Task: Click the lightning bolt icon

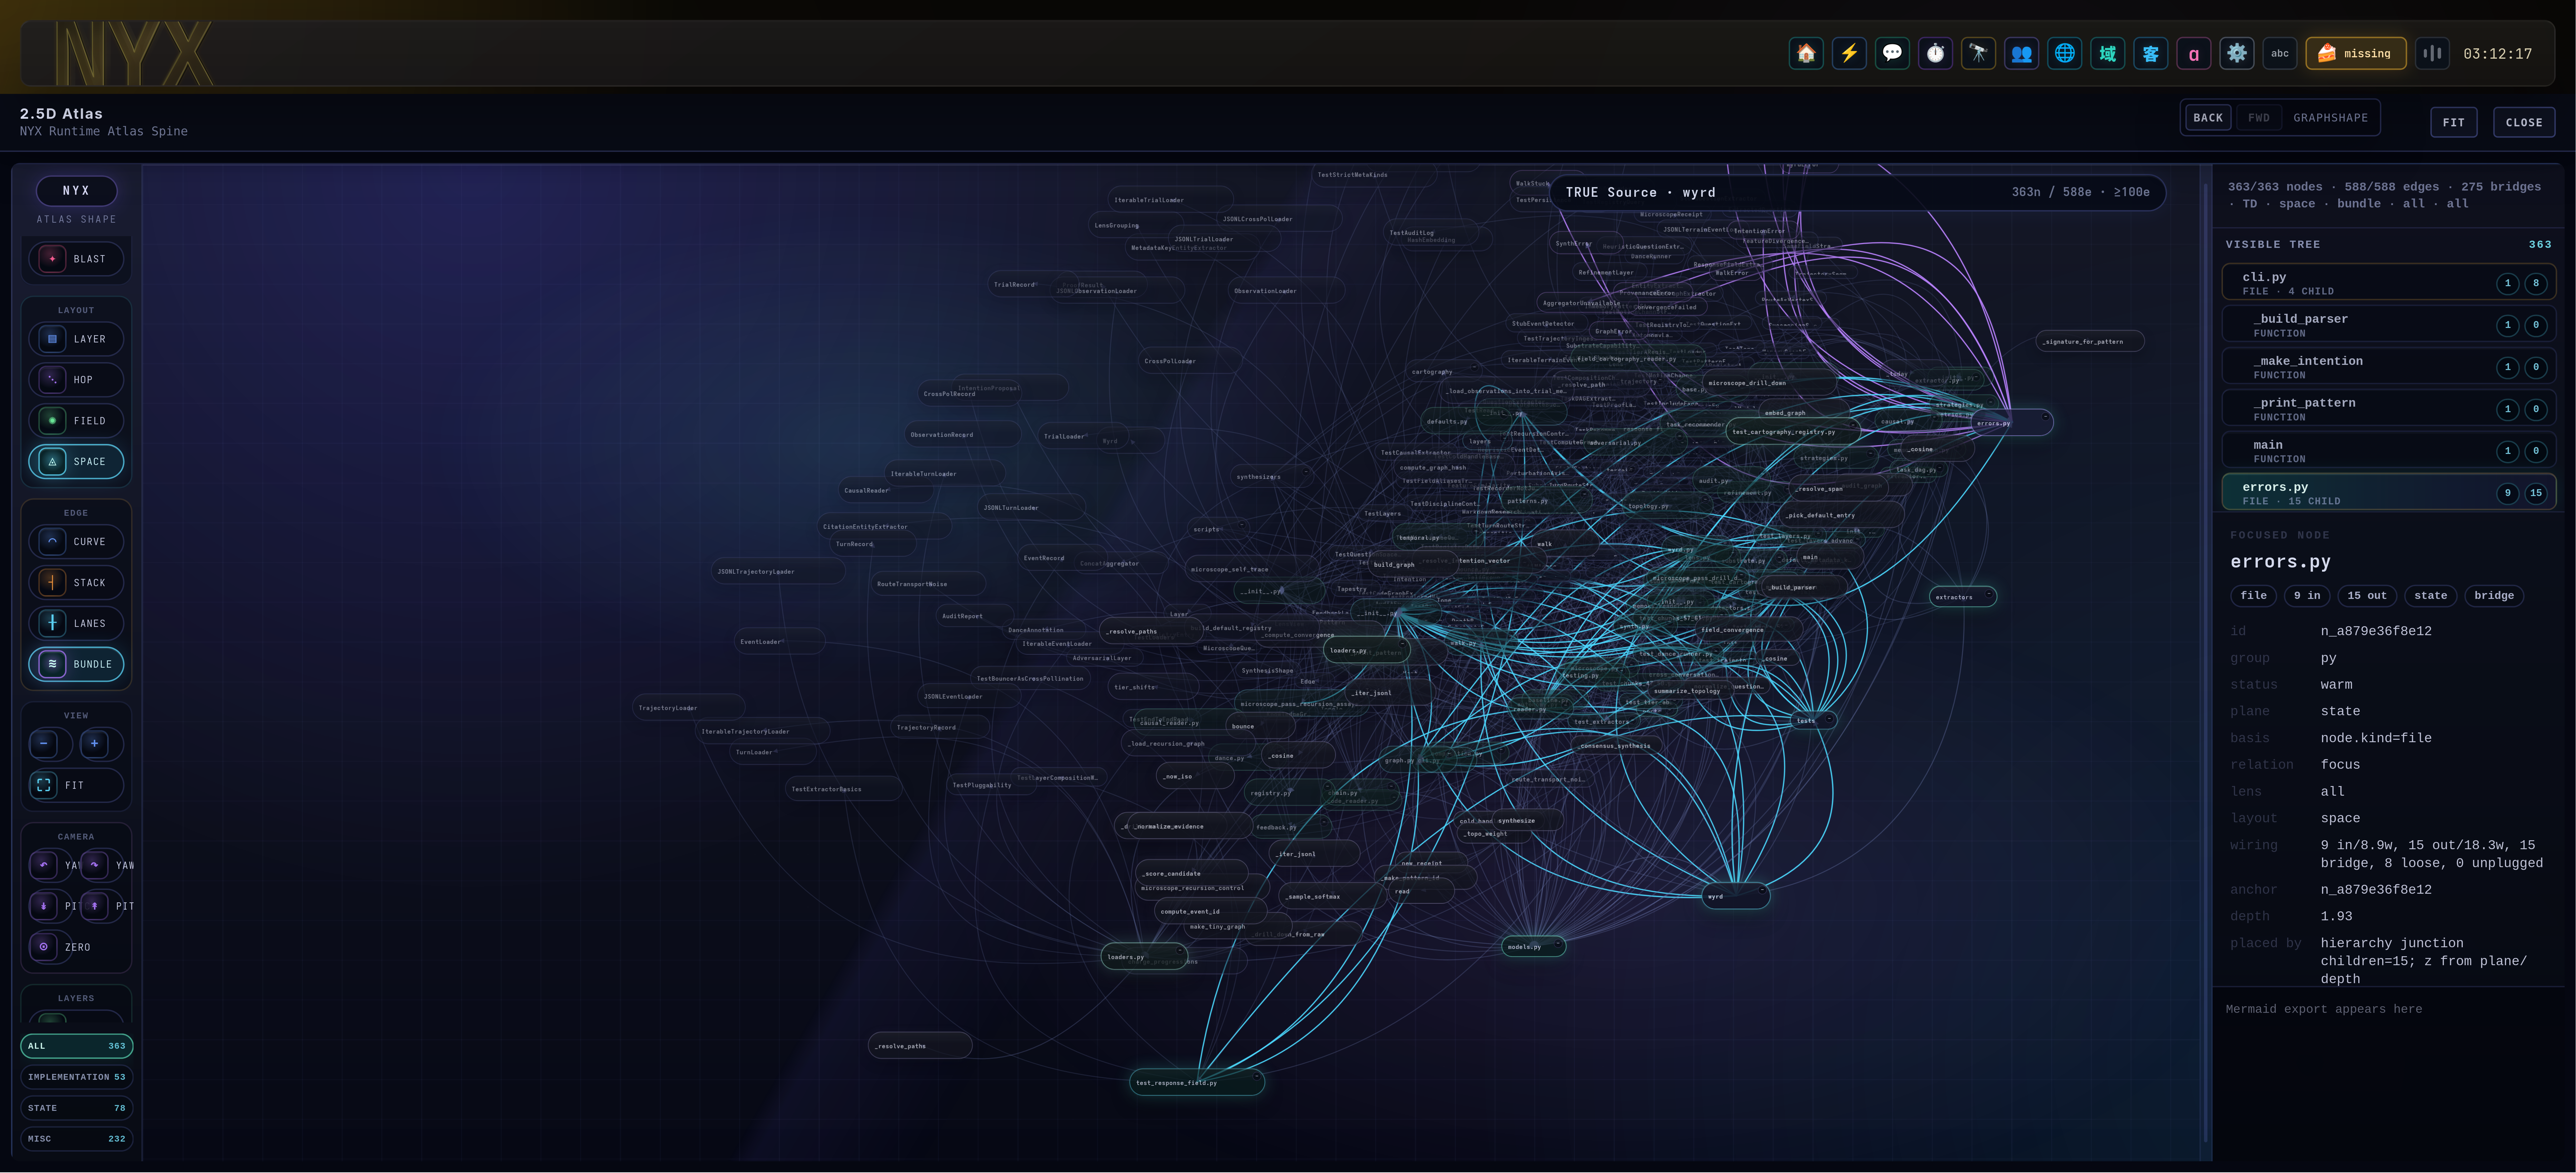Action: pos(1849,54)
